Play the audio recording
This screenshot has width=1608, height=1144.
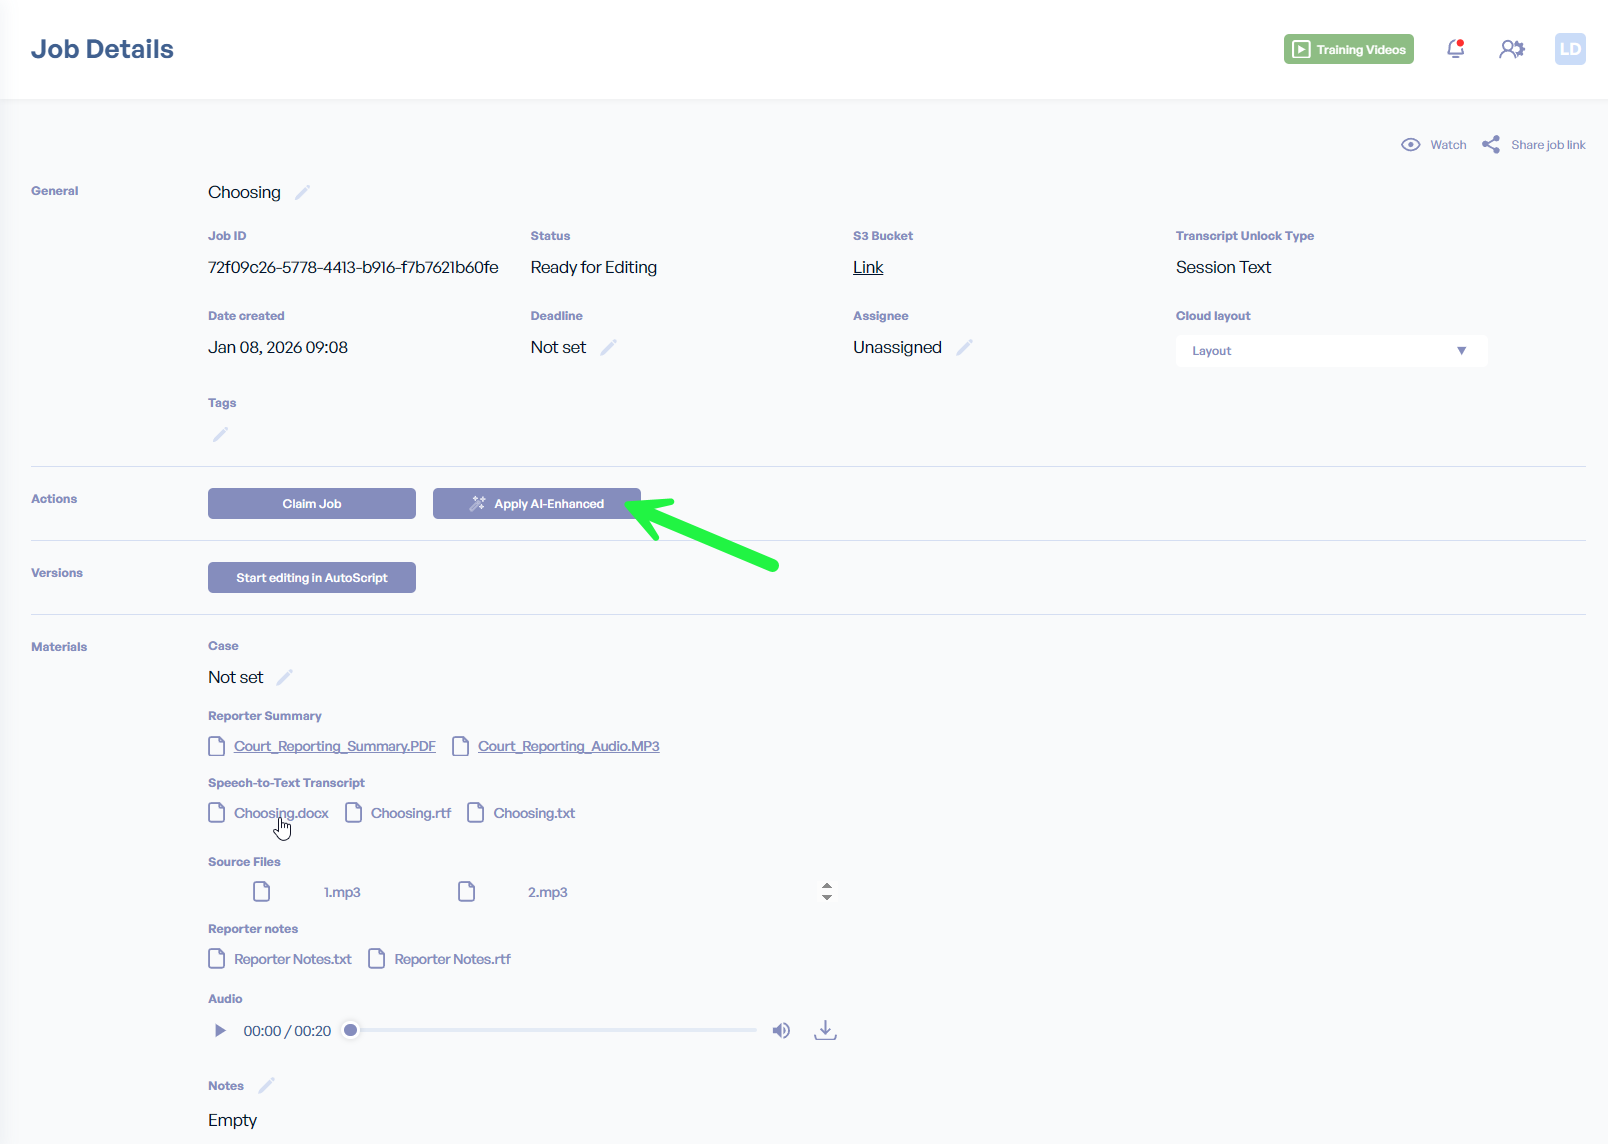click(220, 1030)
